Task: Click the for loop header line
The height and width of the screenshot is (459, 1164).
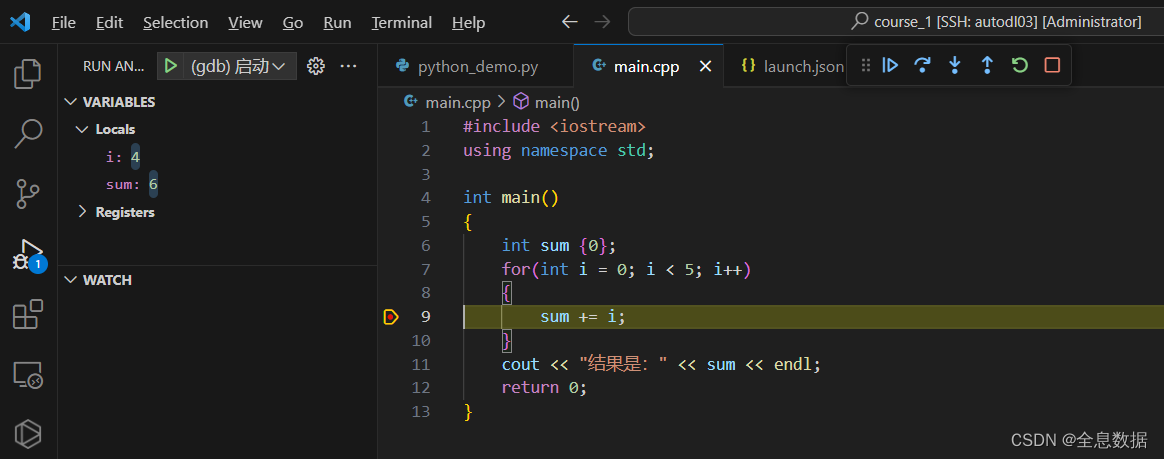Action: tap(627, 270)
